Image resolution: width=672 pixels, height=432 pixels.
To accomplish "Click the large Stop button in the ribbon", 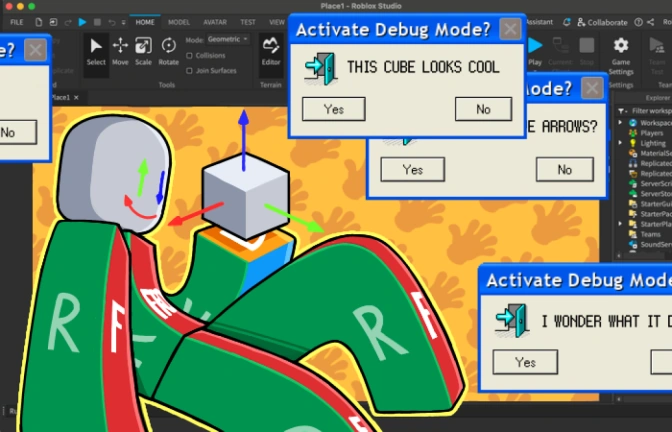I will pyautogui.click(x=587, y=52).
